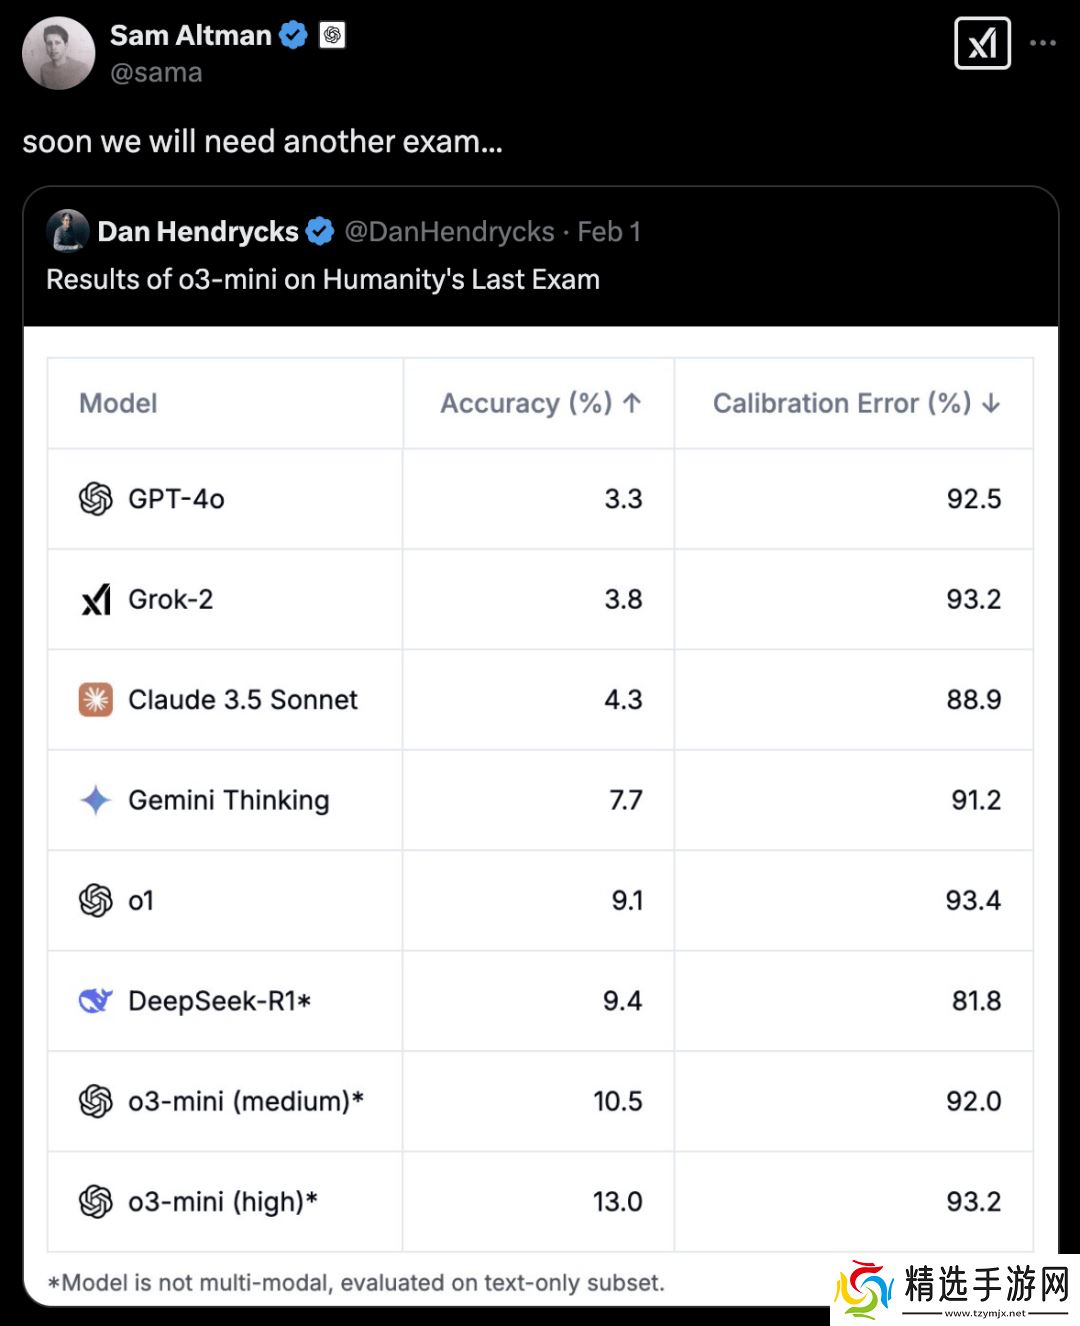The height and width of the screenshot is (1326, 1080).
Task: Click the Model column header
Action: coord(118,403)
